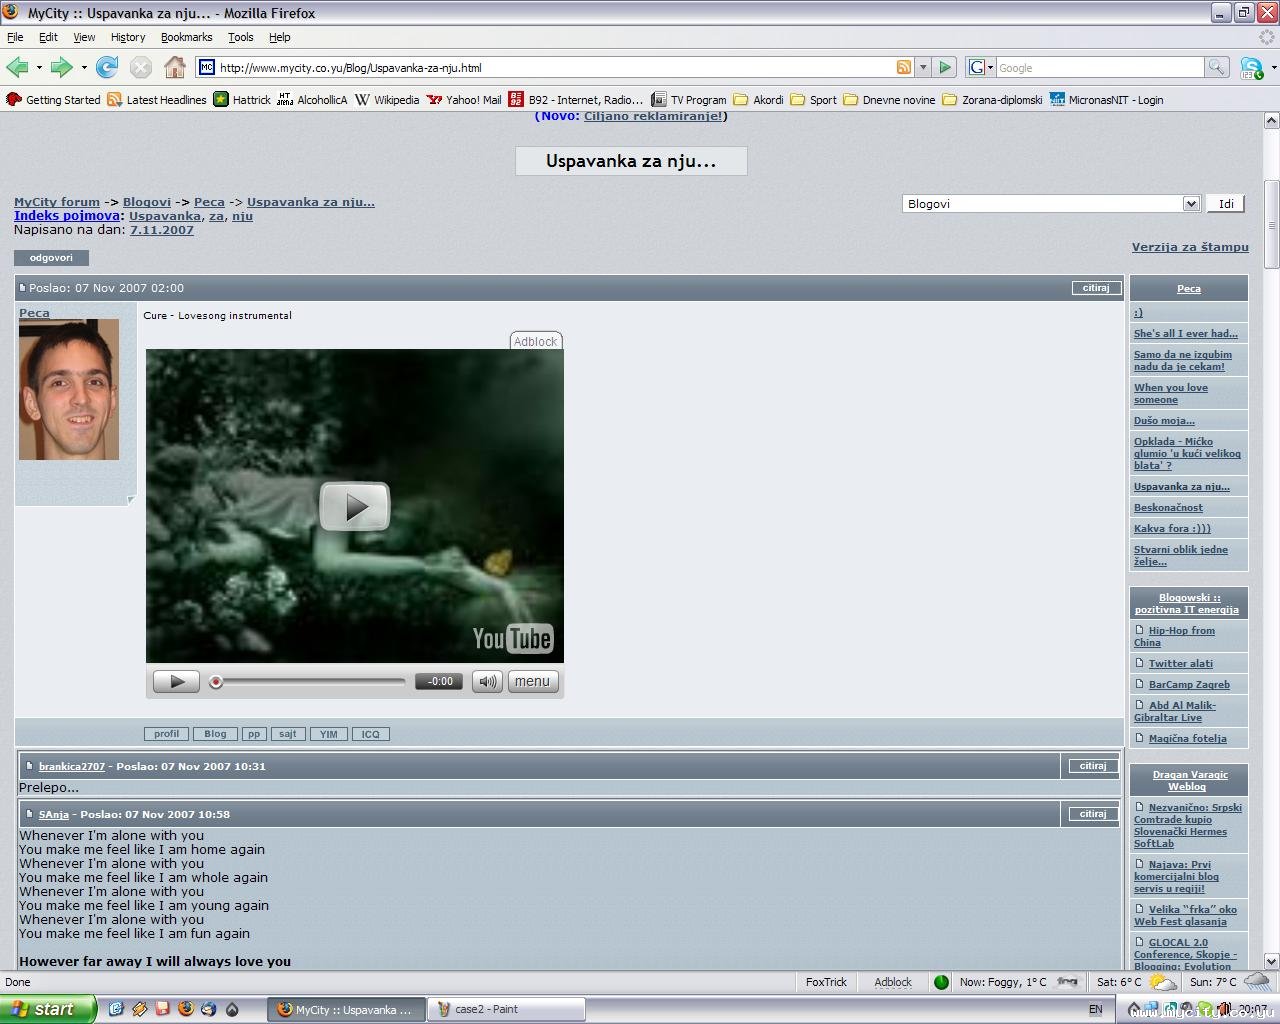
Task: Click the large play overlay on the video
Action: click(355, 506)
